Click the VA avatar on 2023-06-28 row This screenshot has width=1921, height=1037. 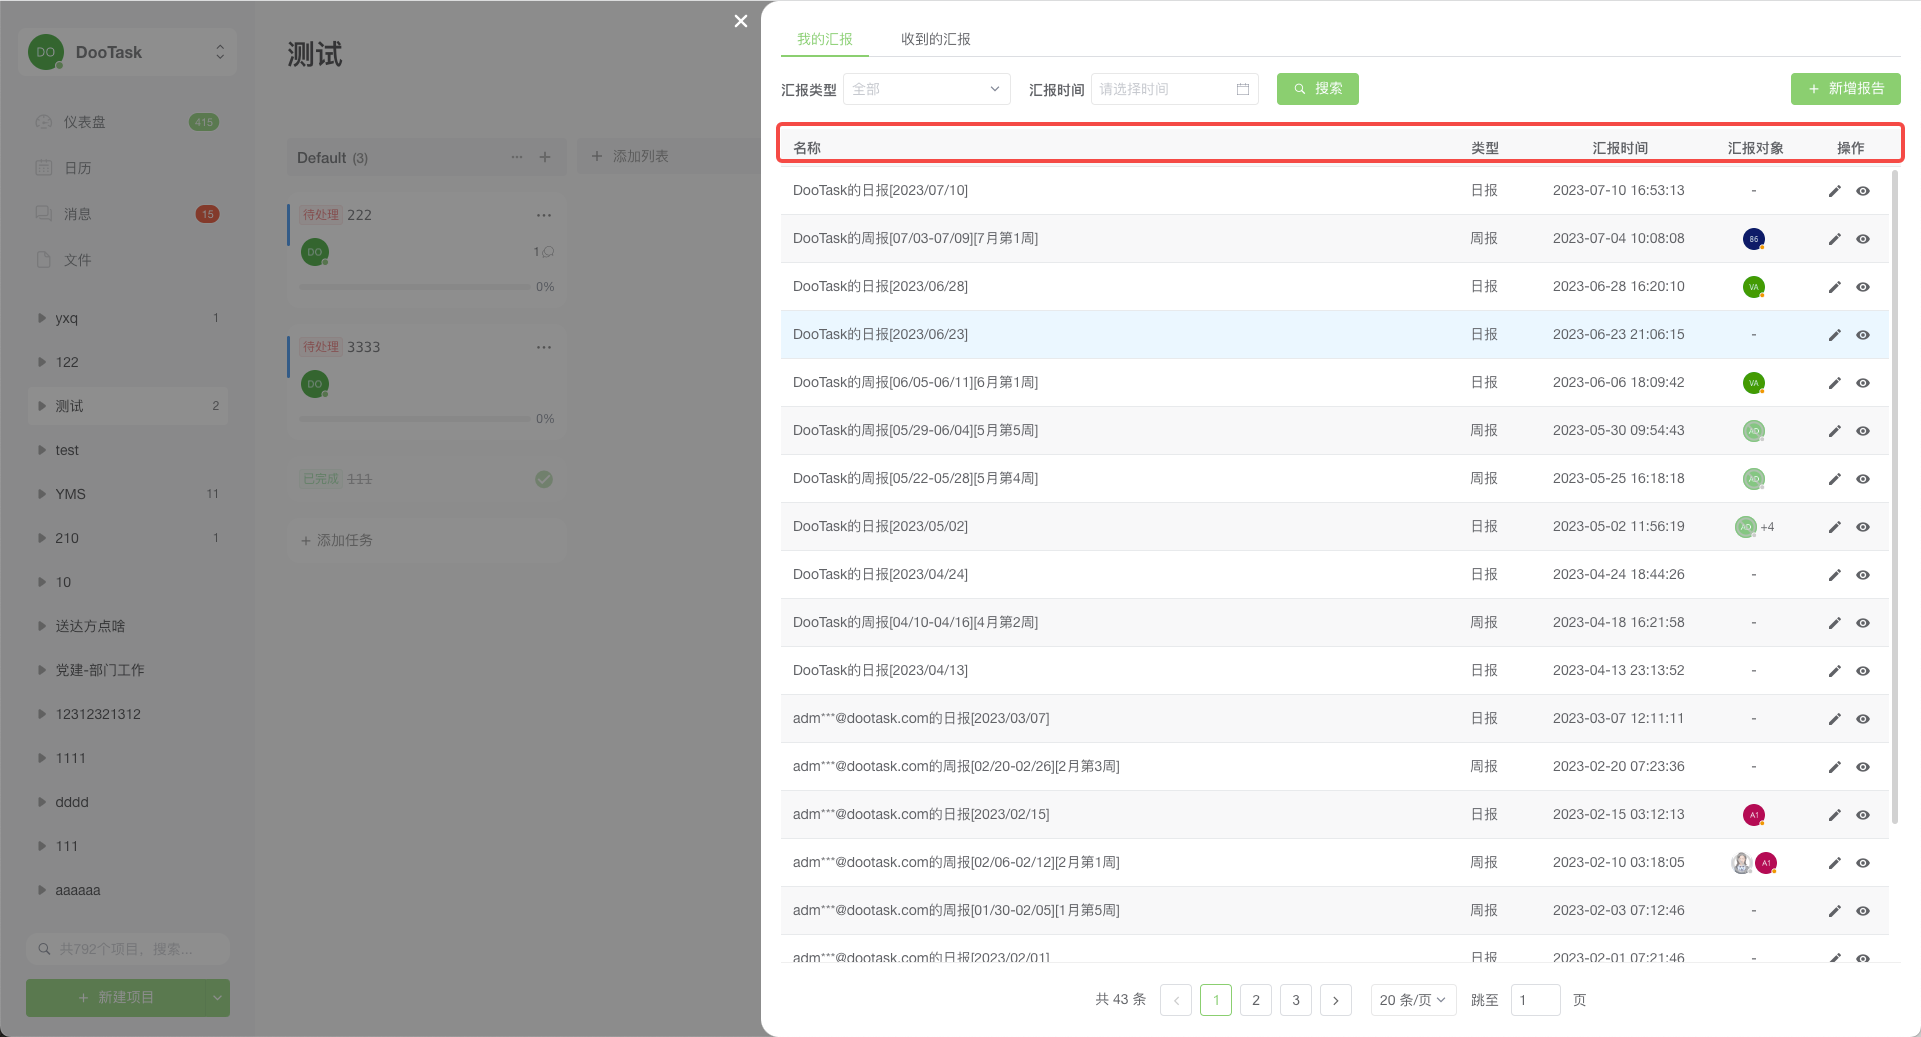point(1753,287)
